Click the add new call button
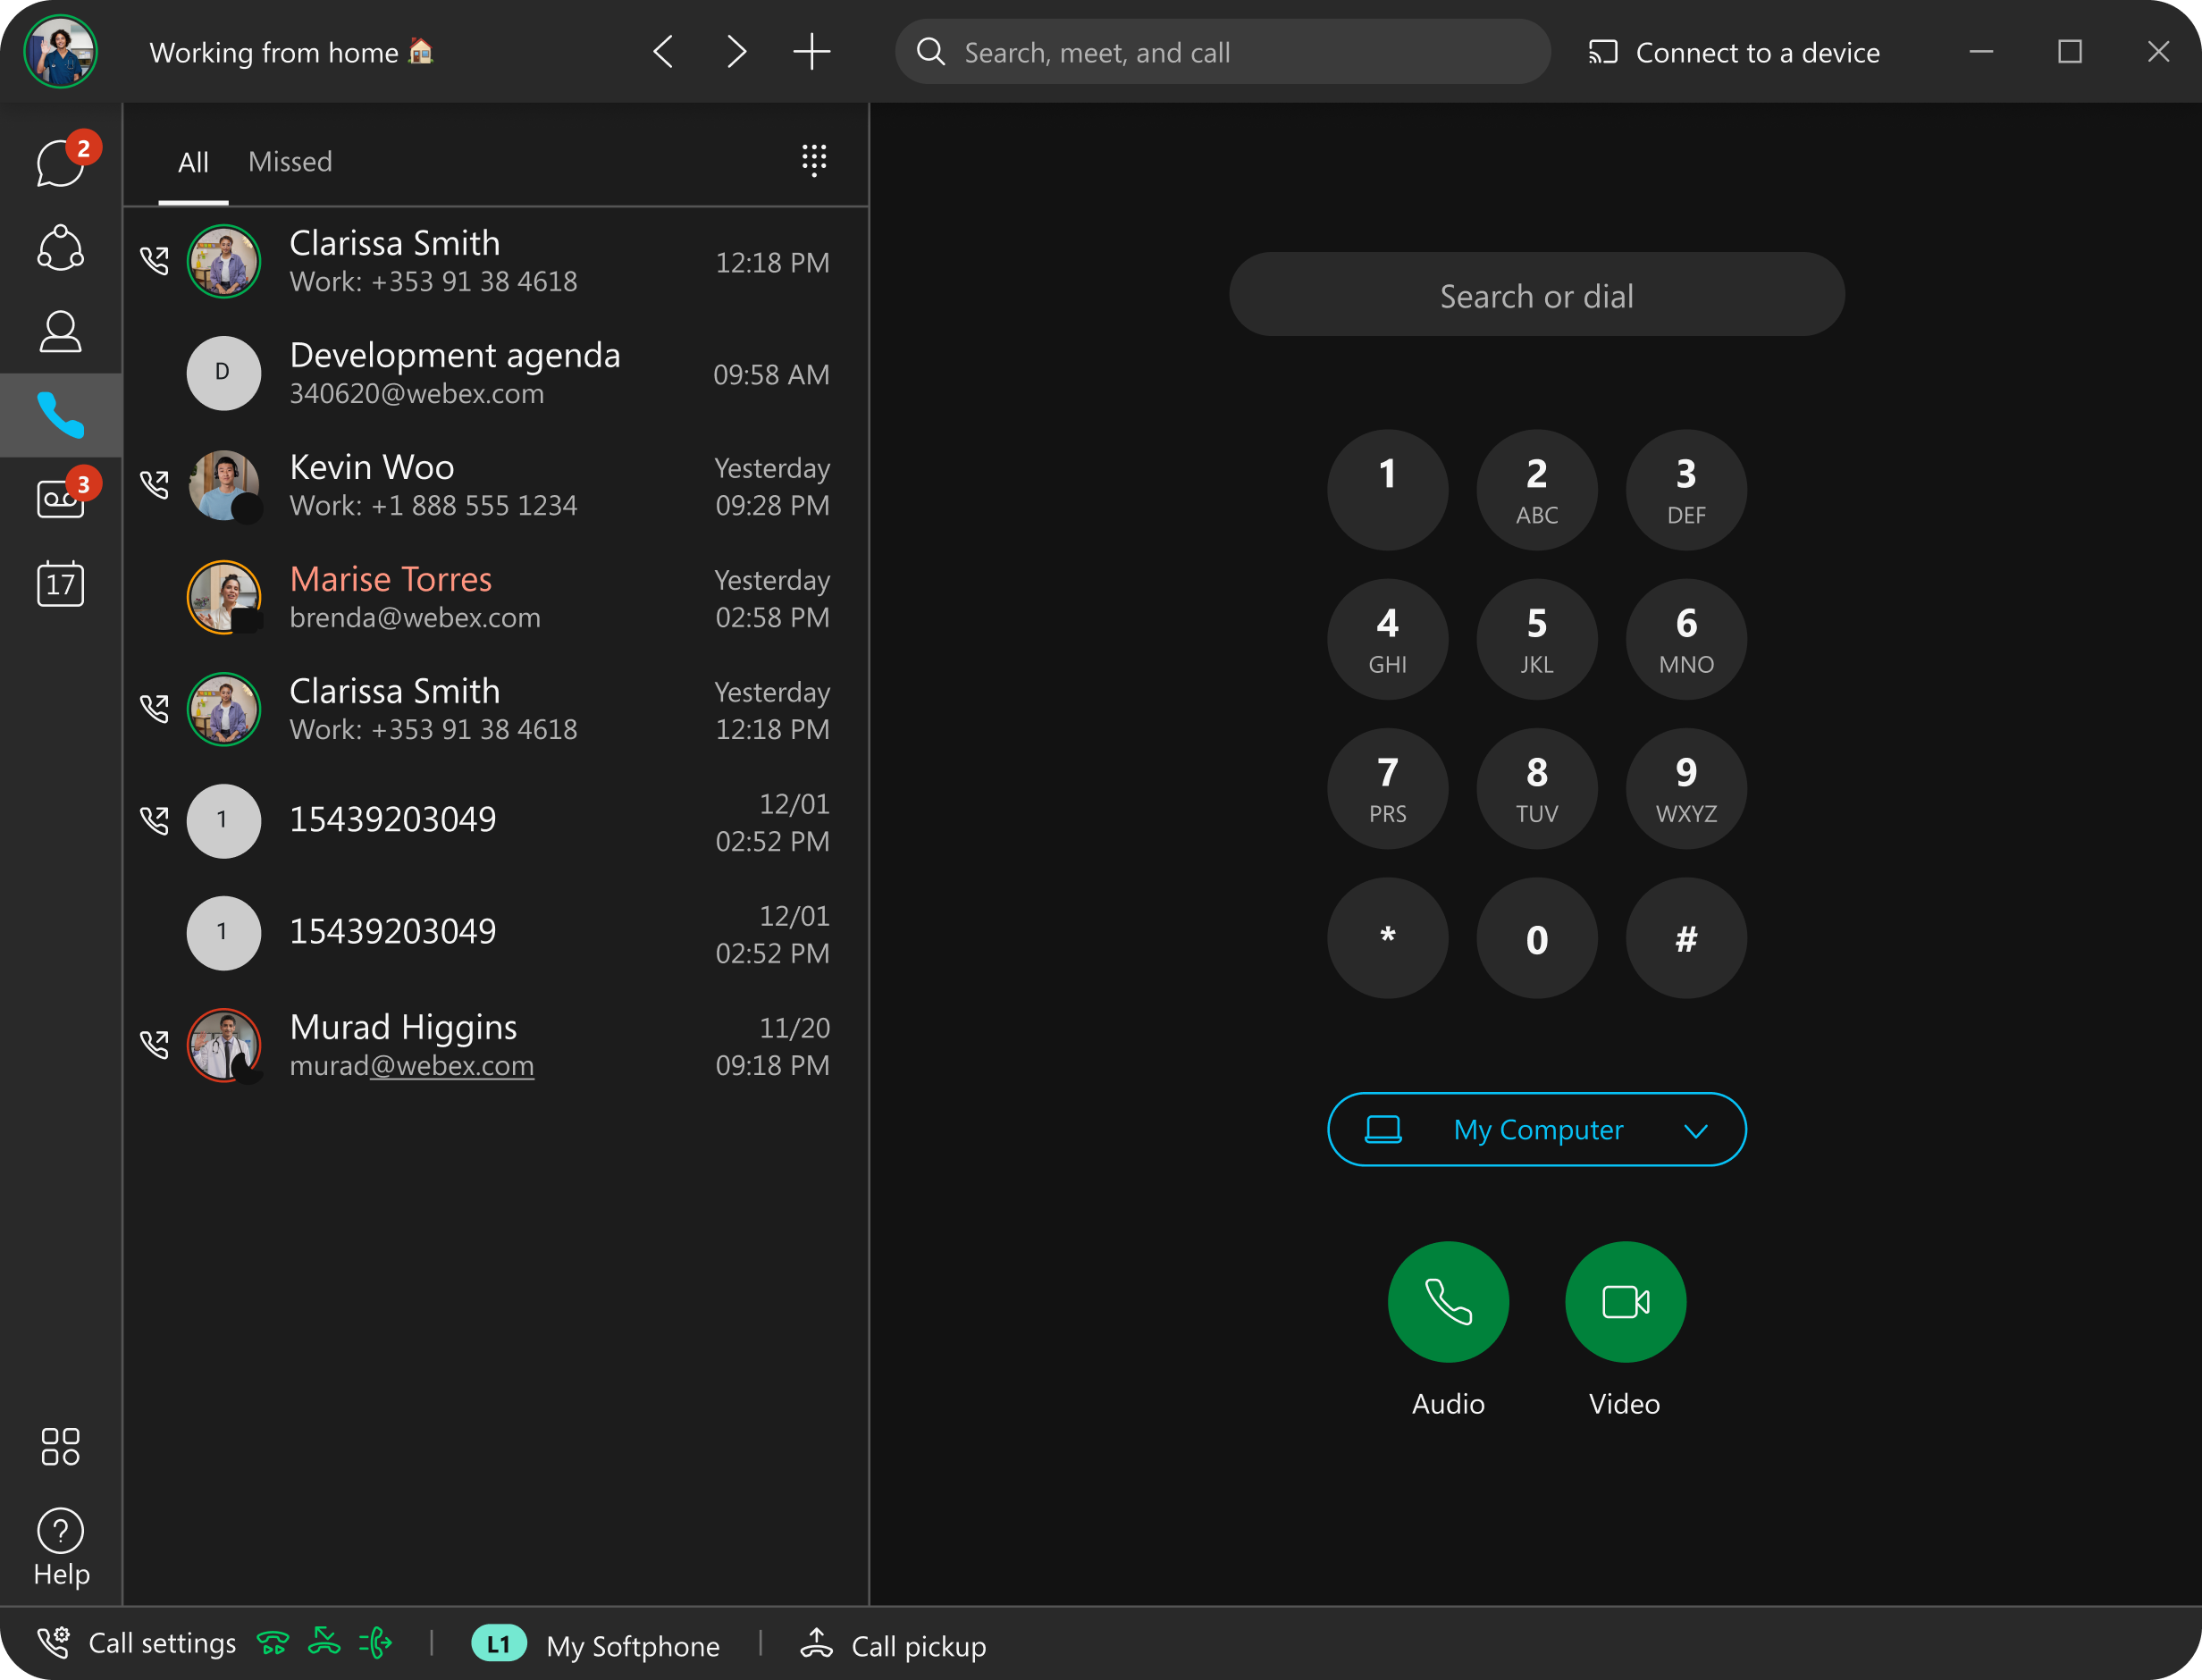Screen dimensions: 2202x1680 point(810,51)
